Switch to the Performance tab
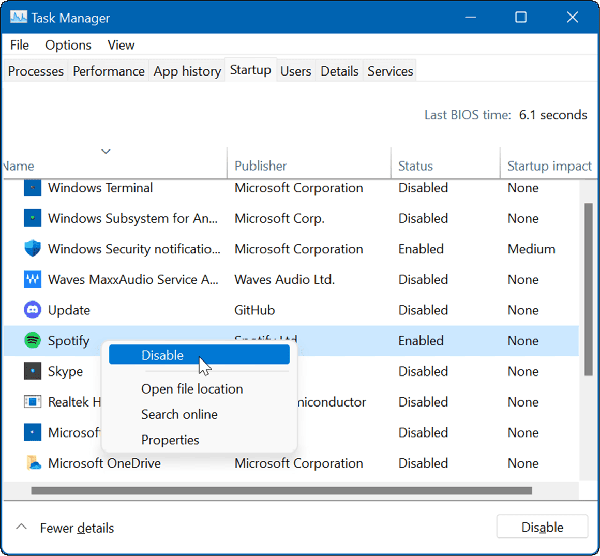600x556 pixels. click(108, 71)
